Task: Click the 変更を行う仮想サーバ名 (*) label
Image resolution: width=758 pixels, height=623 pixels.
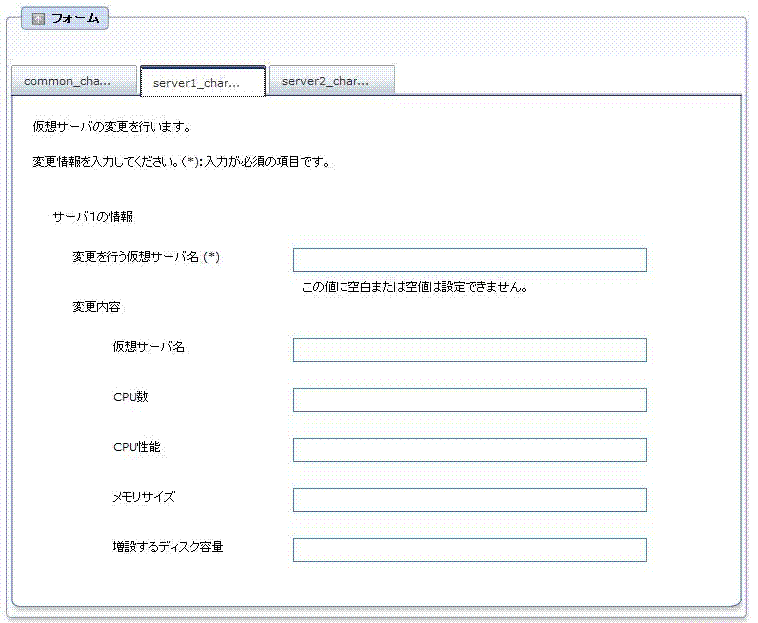Action: pos(146,257)
